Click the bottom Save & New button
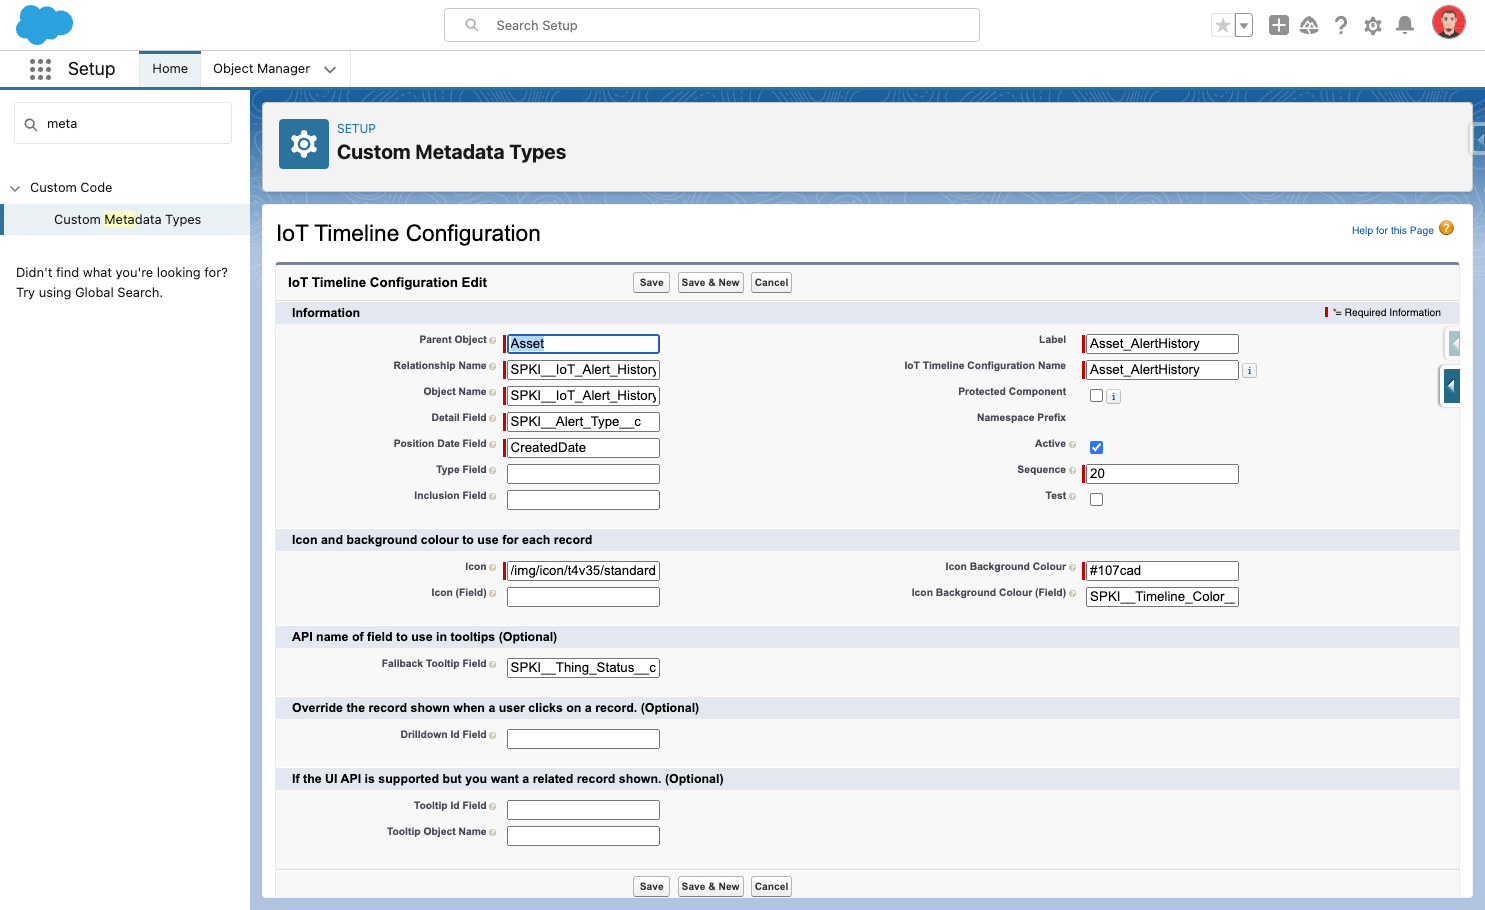 pos(710,887)
